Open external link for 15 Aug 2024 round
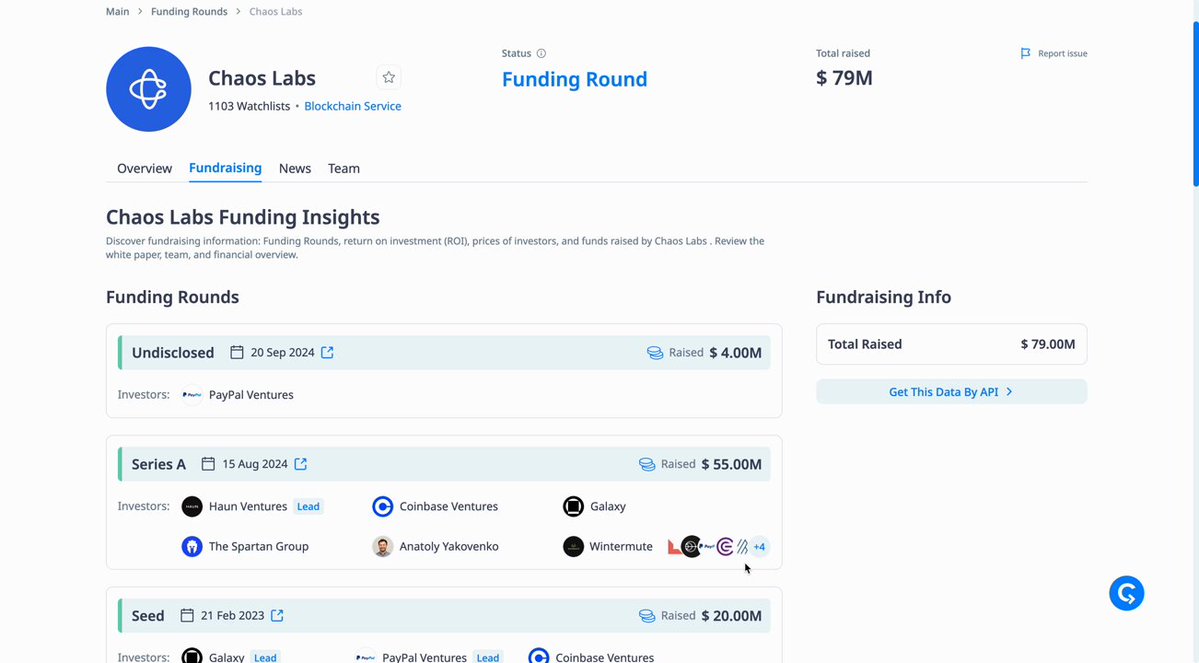The height and width of the screenshot is (663, 1199). (x=301, y=464)
